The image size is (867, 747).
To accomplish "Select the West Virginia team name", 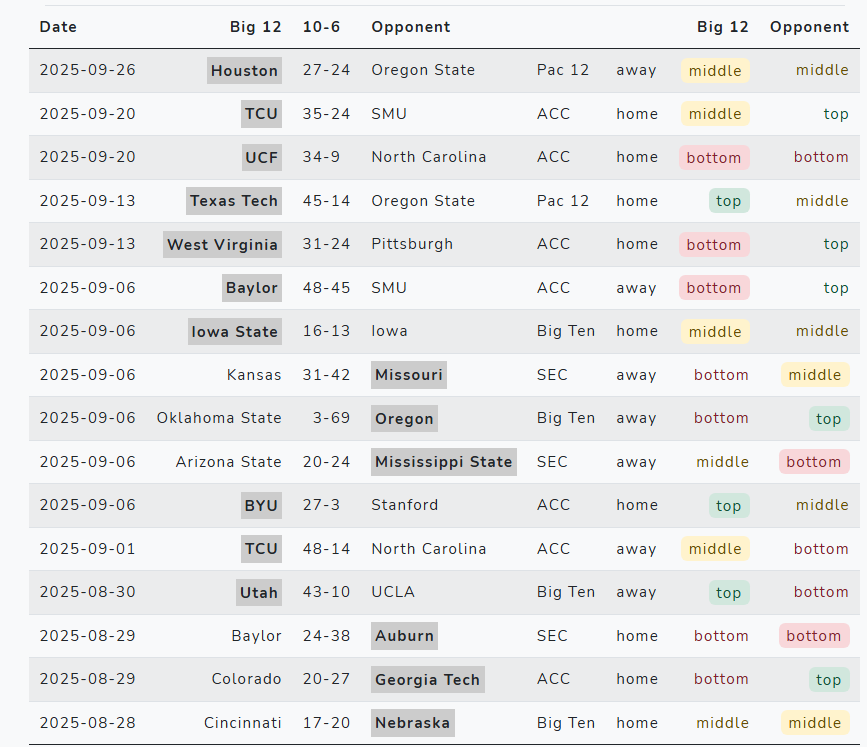I will click(x=222, y=245).
